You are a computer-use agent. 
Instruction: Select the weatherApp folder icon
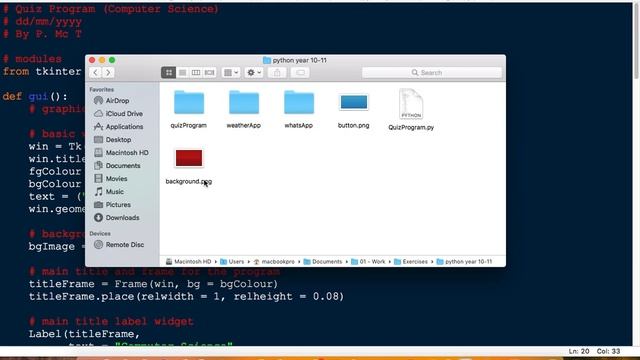coord(244,102)
